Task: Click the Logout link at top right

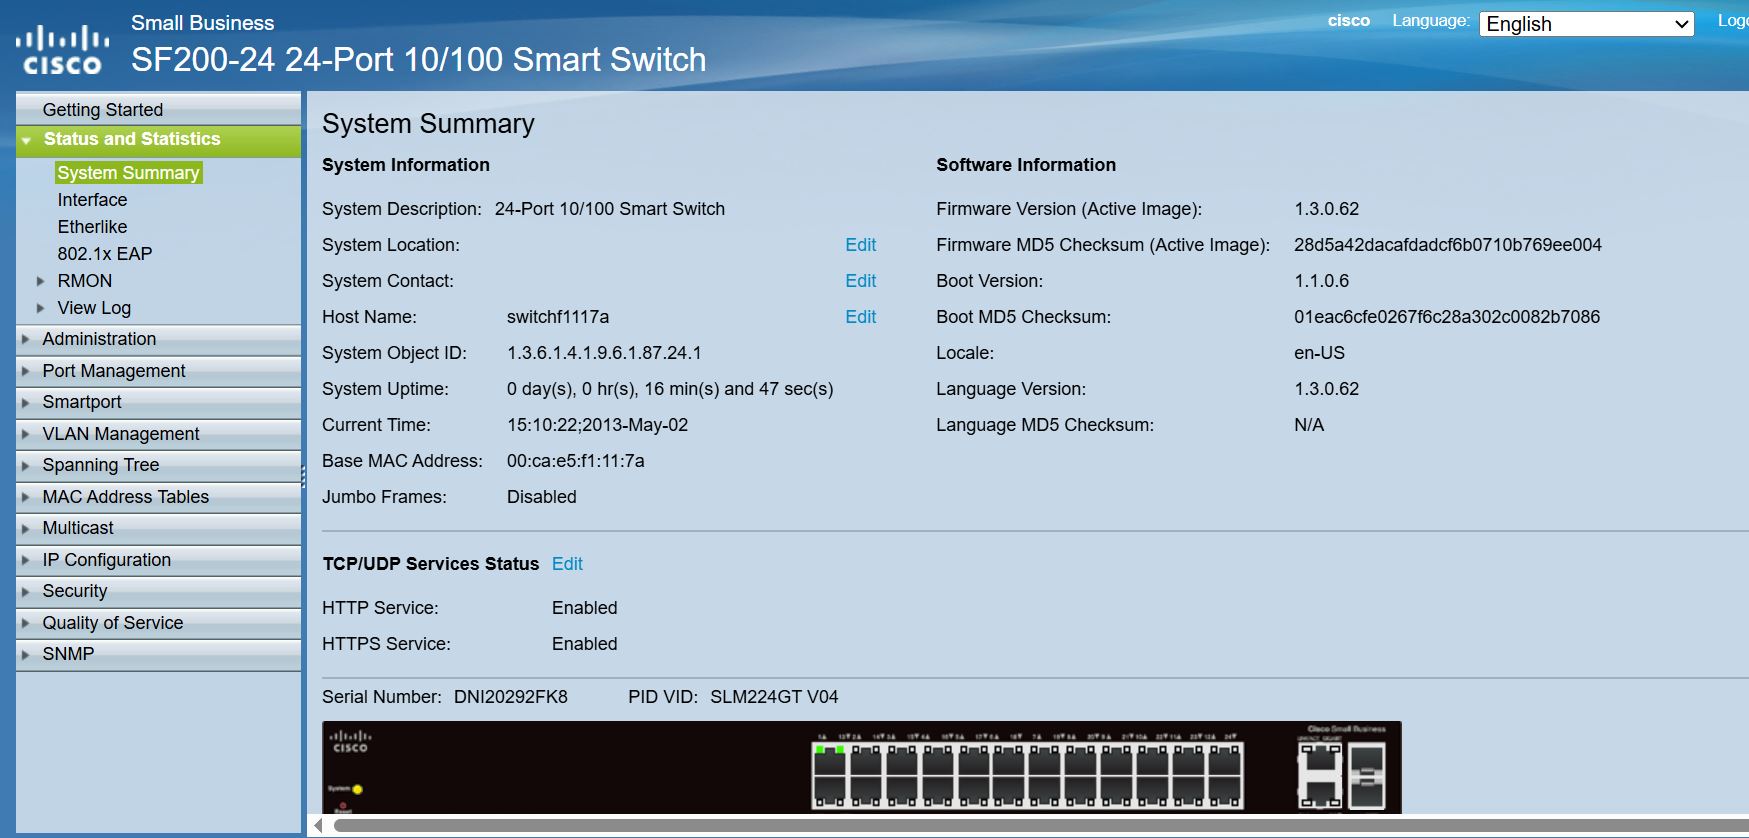Action: [x=1733, y=21]
